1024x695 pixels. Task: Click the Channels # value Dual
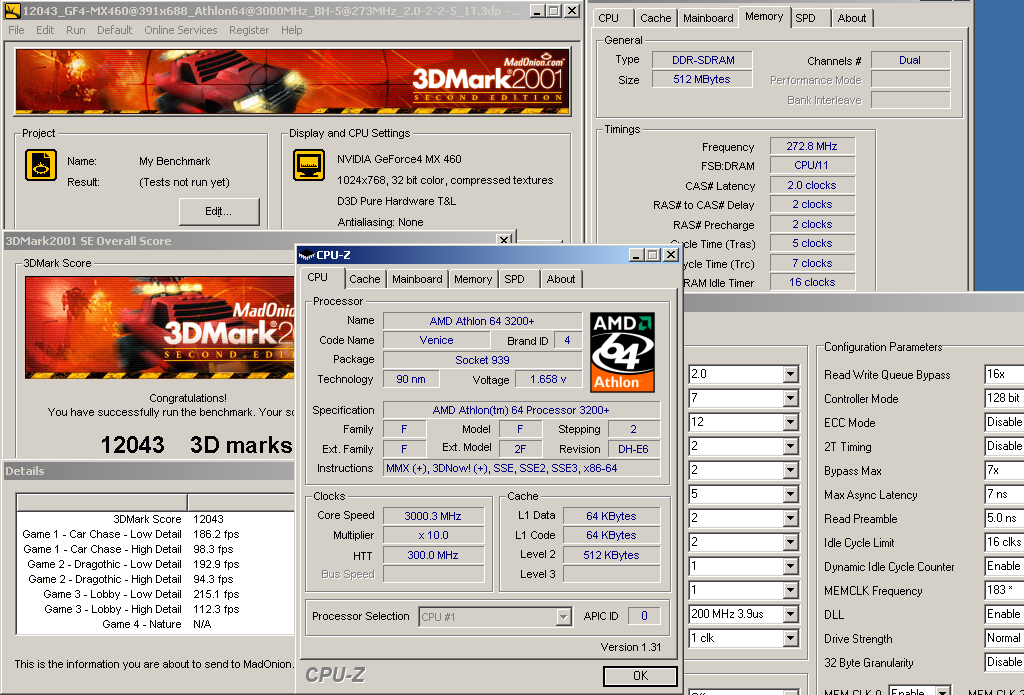(x=910, y=60)
